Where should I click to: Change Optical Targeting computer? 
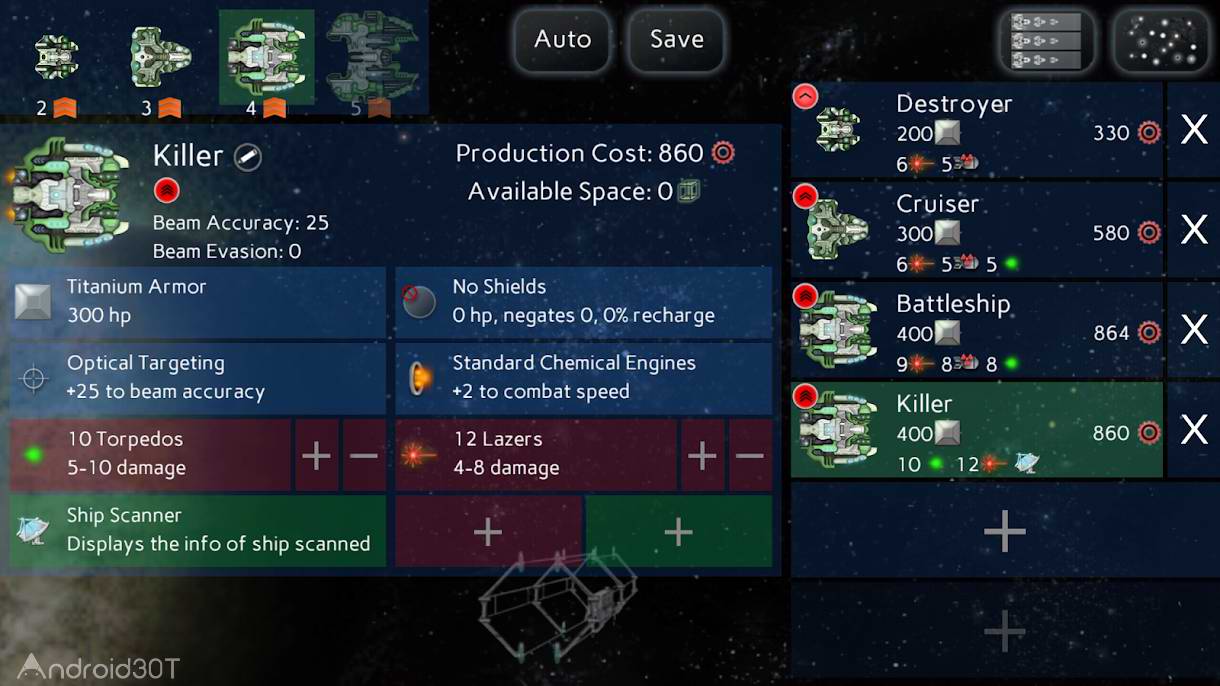tap(198, 378)
